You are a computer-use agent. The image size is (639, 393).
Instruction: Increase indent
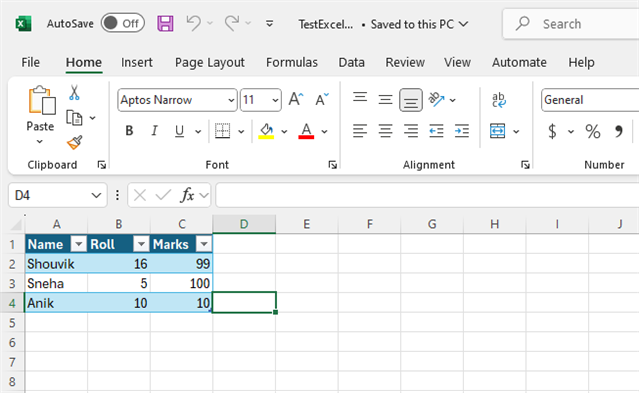pyautogui.click(x=462, y=131)
